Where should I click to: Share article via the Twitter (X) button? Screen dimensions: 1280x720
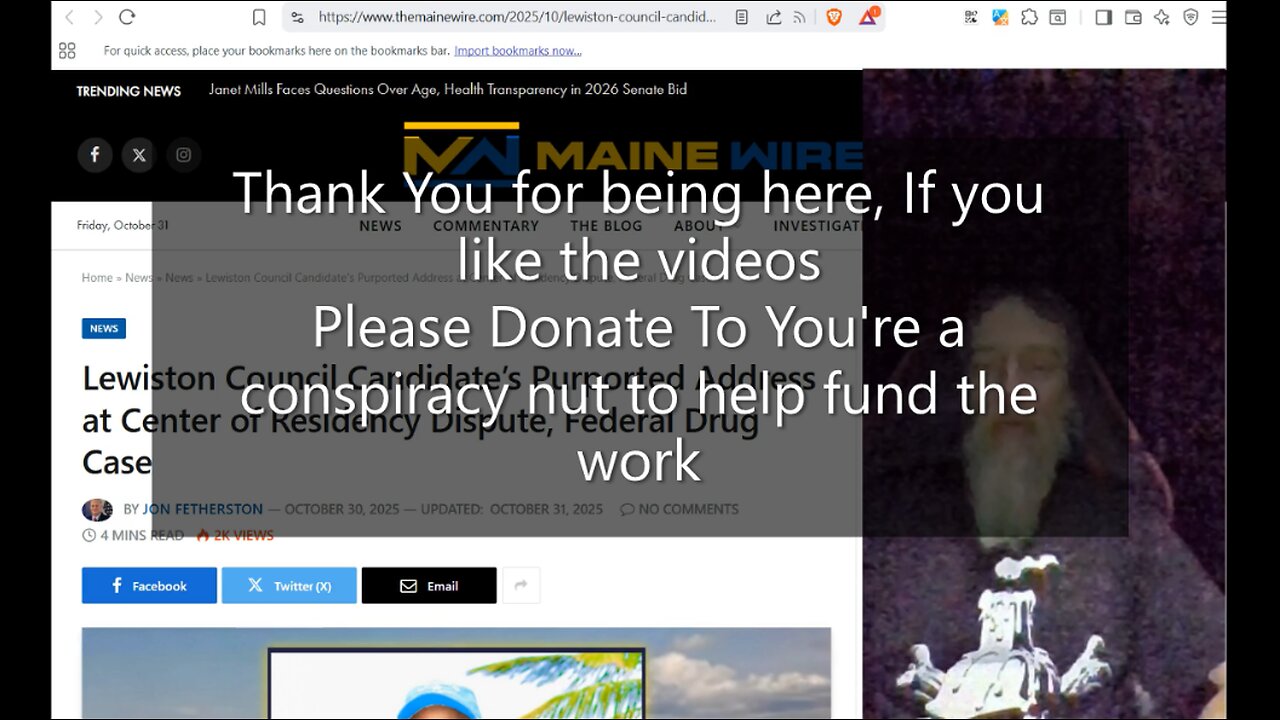point(289,586)
